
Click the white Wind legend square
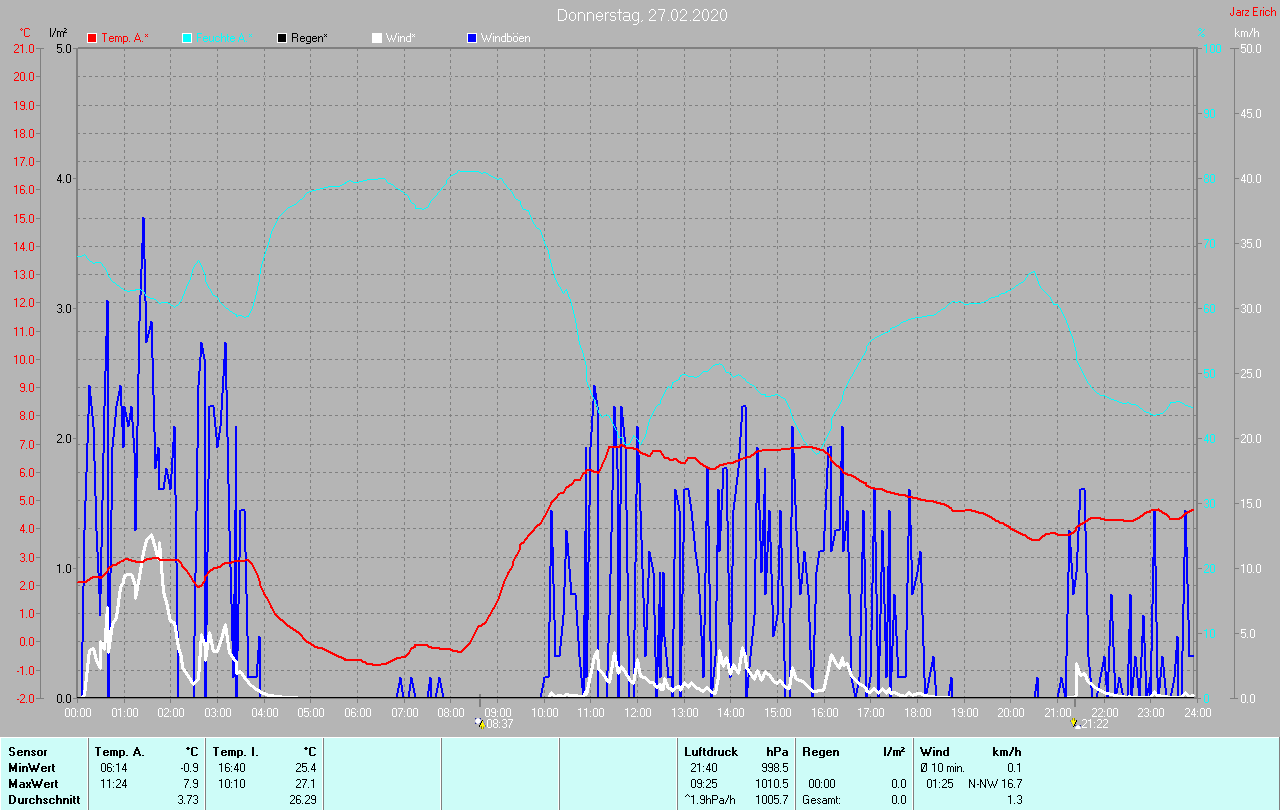coord(377,38)
